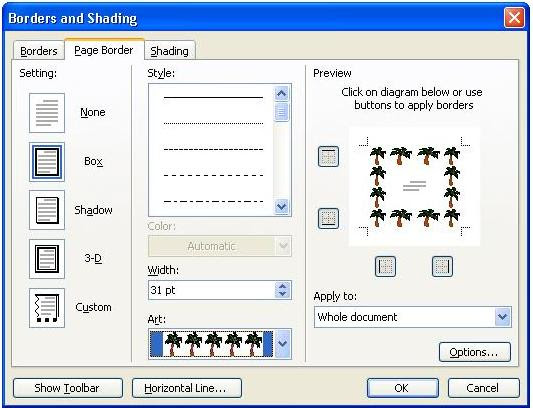Switch to the Borders tab

click(x=39, y=51)
